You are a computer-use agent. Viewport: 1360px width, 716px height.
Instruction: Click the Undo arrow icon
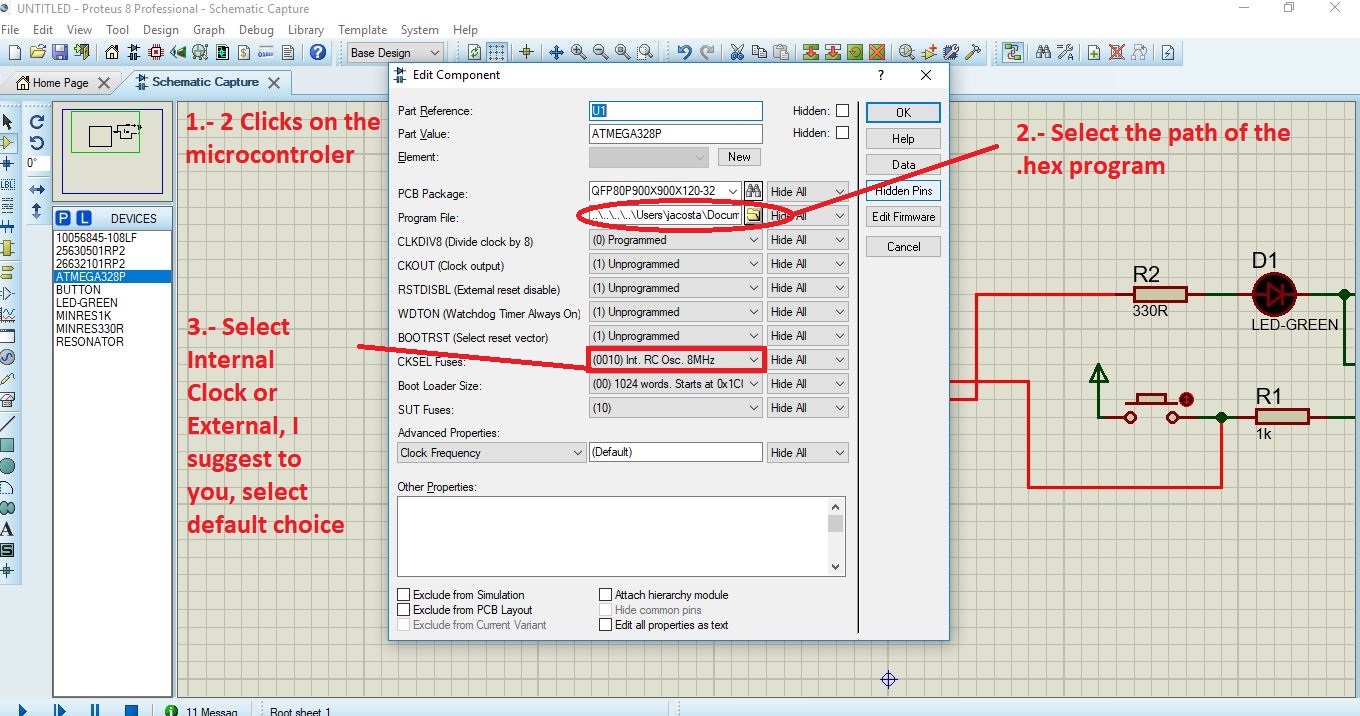point(684,52)
